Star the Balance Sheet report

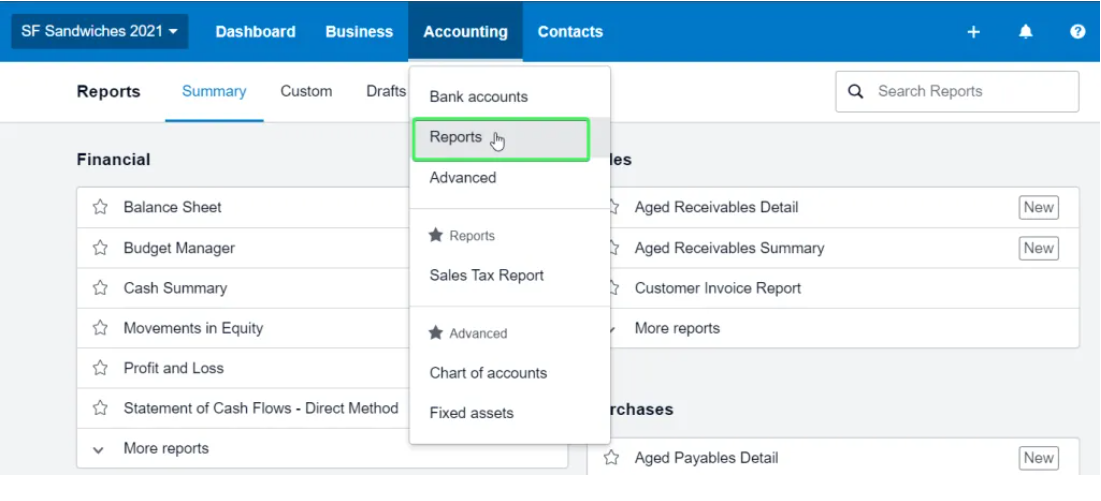point(100,208)
